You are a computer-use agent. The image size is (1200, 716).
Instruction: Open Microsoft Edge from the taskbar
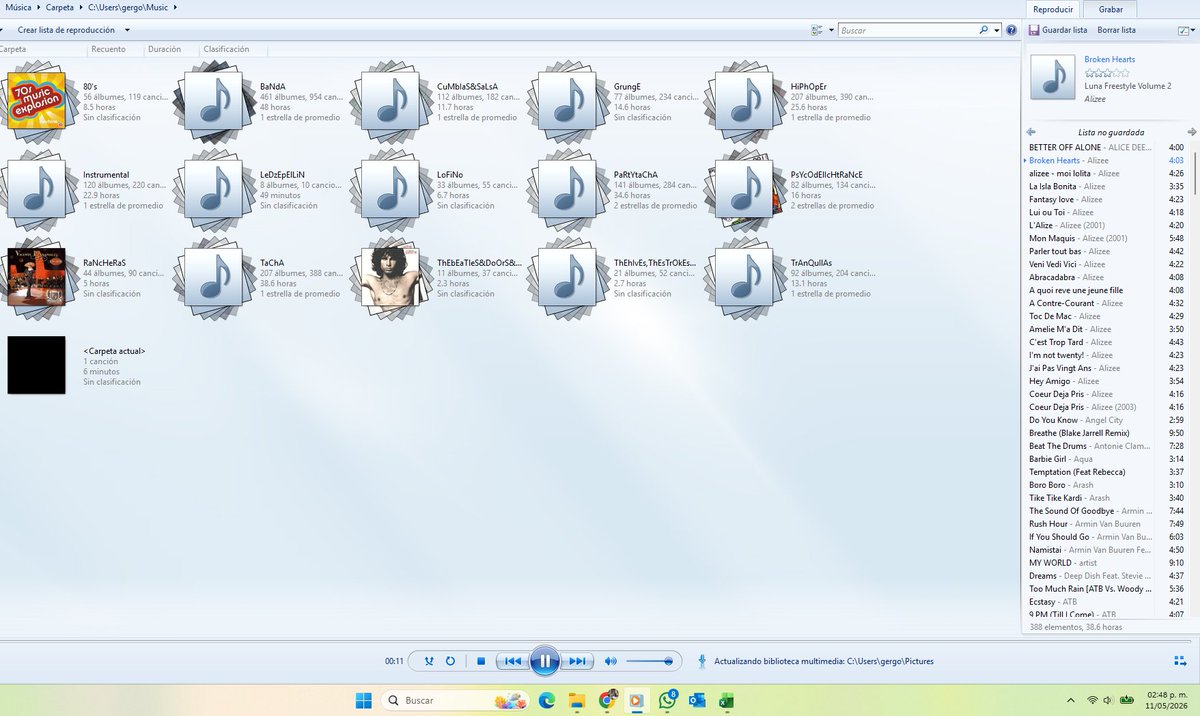click(x=546, y=700)
